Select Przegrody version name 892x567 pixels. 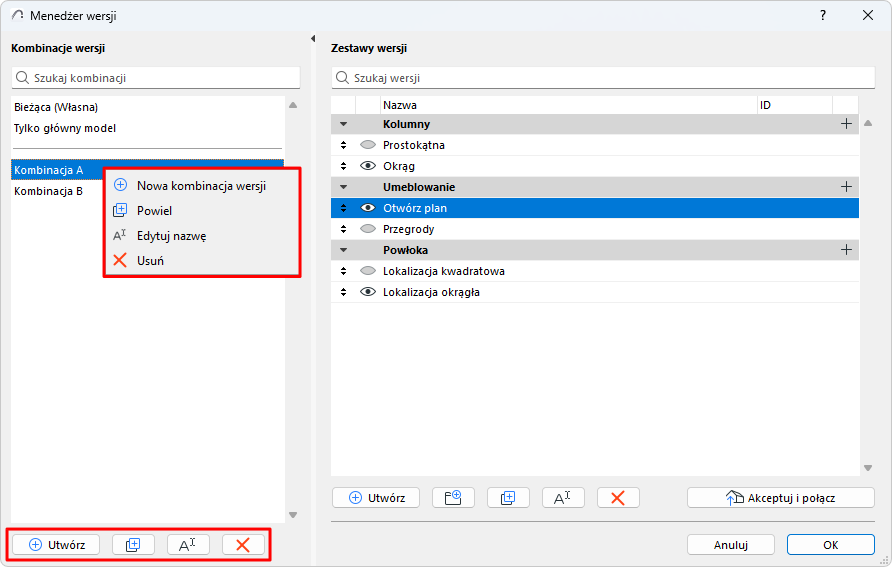coord(408,229)
